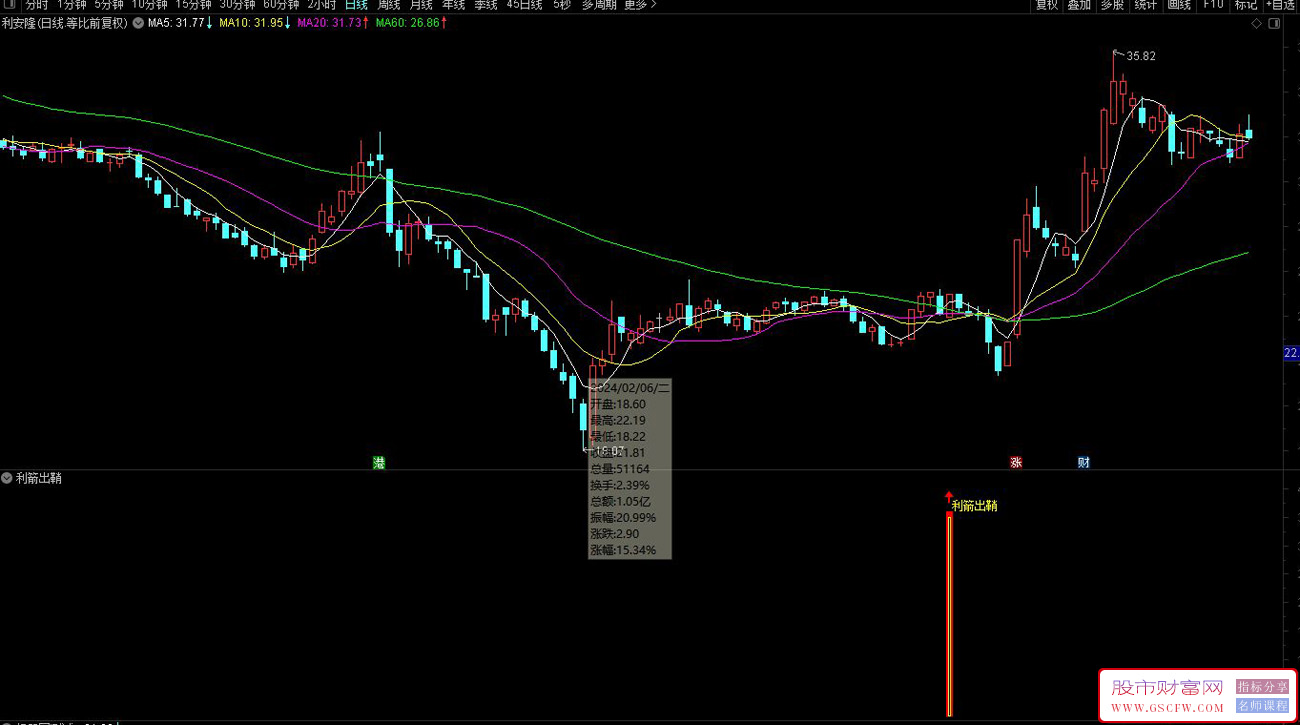The width and height of the screenshot is (1300, 725).
Task: Switch to the 分时 intraday period
Action: coord(37,5)
